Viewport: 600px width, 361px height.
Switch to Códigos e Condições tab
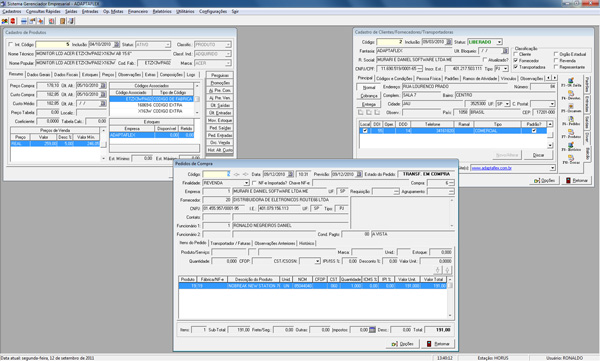click(x=394, y=78)
